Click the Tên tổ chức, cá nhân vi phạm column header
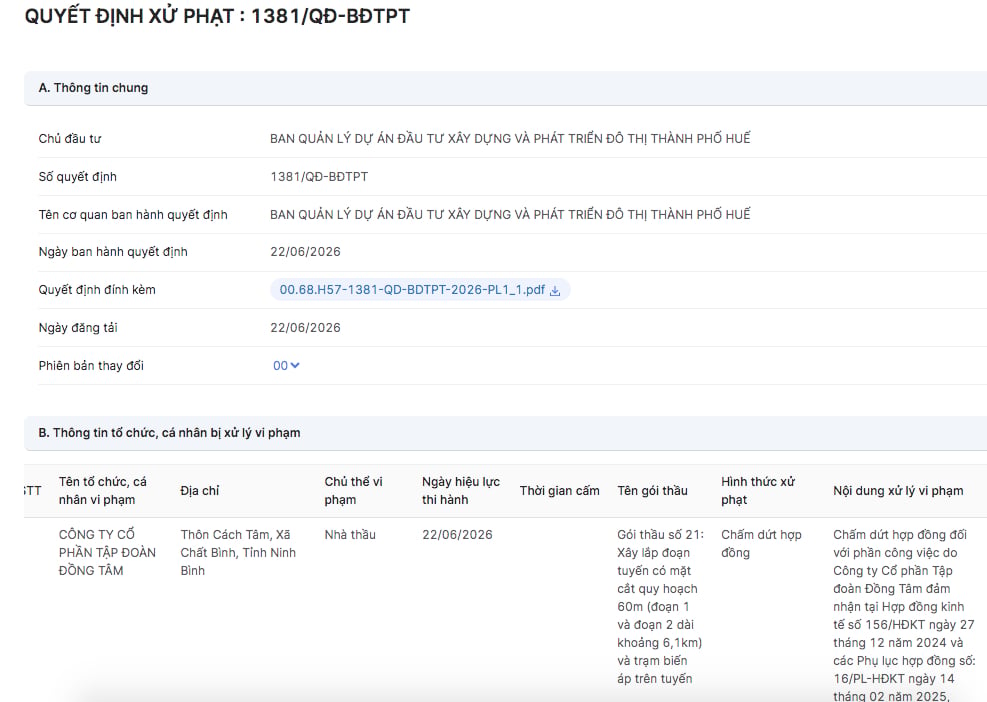The height and width of the screenshot is (702, 987). pos(103,490)
